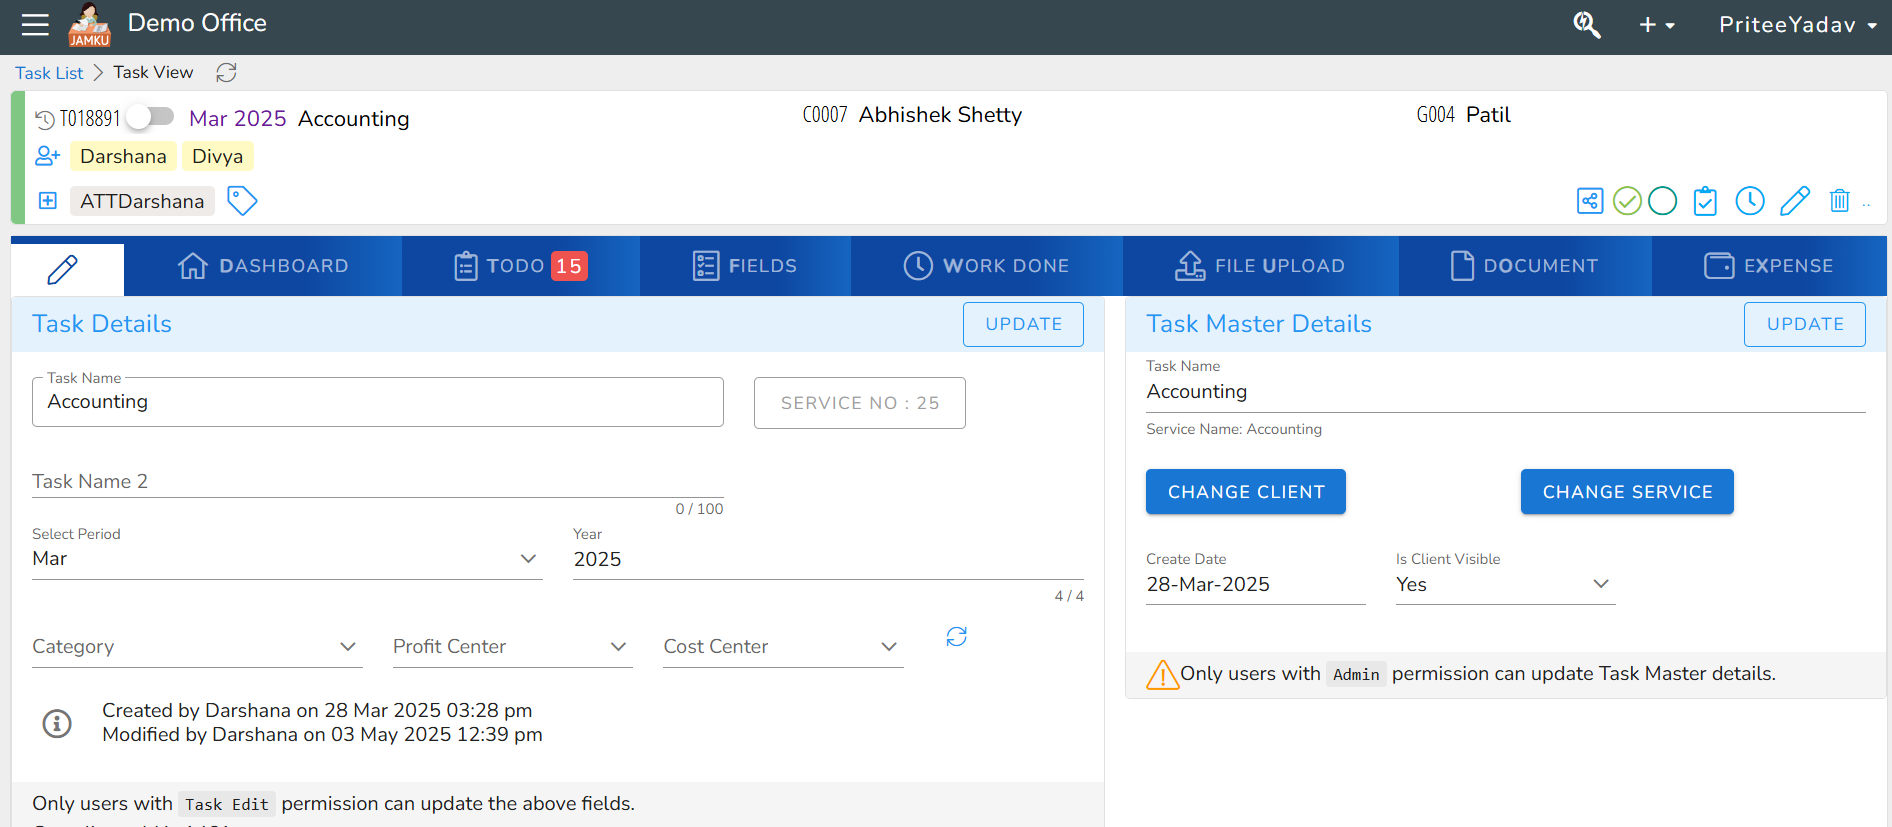Click the add user assignment icon
Image resolution: width=1892 pixels, height=827 pixels.
(48, 156)
